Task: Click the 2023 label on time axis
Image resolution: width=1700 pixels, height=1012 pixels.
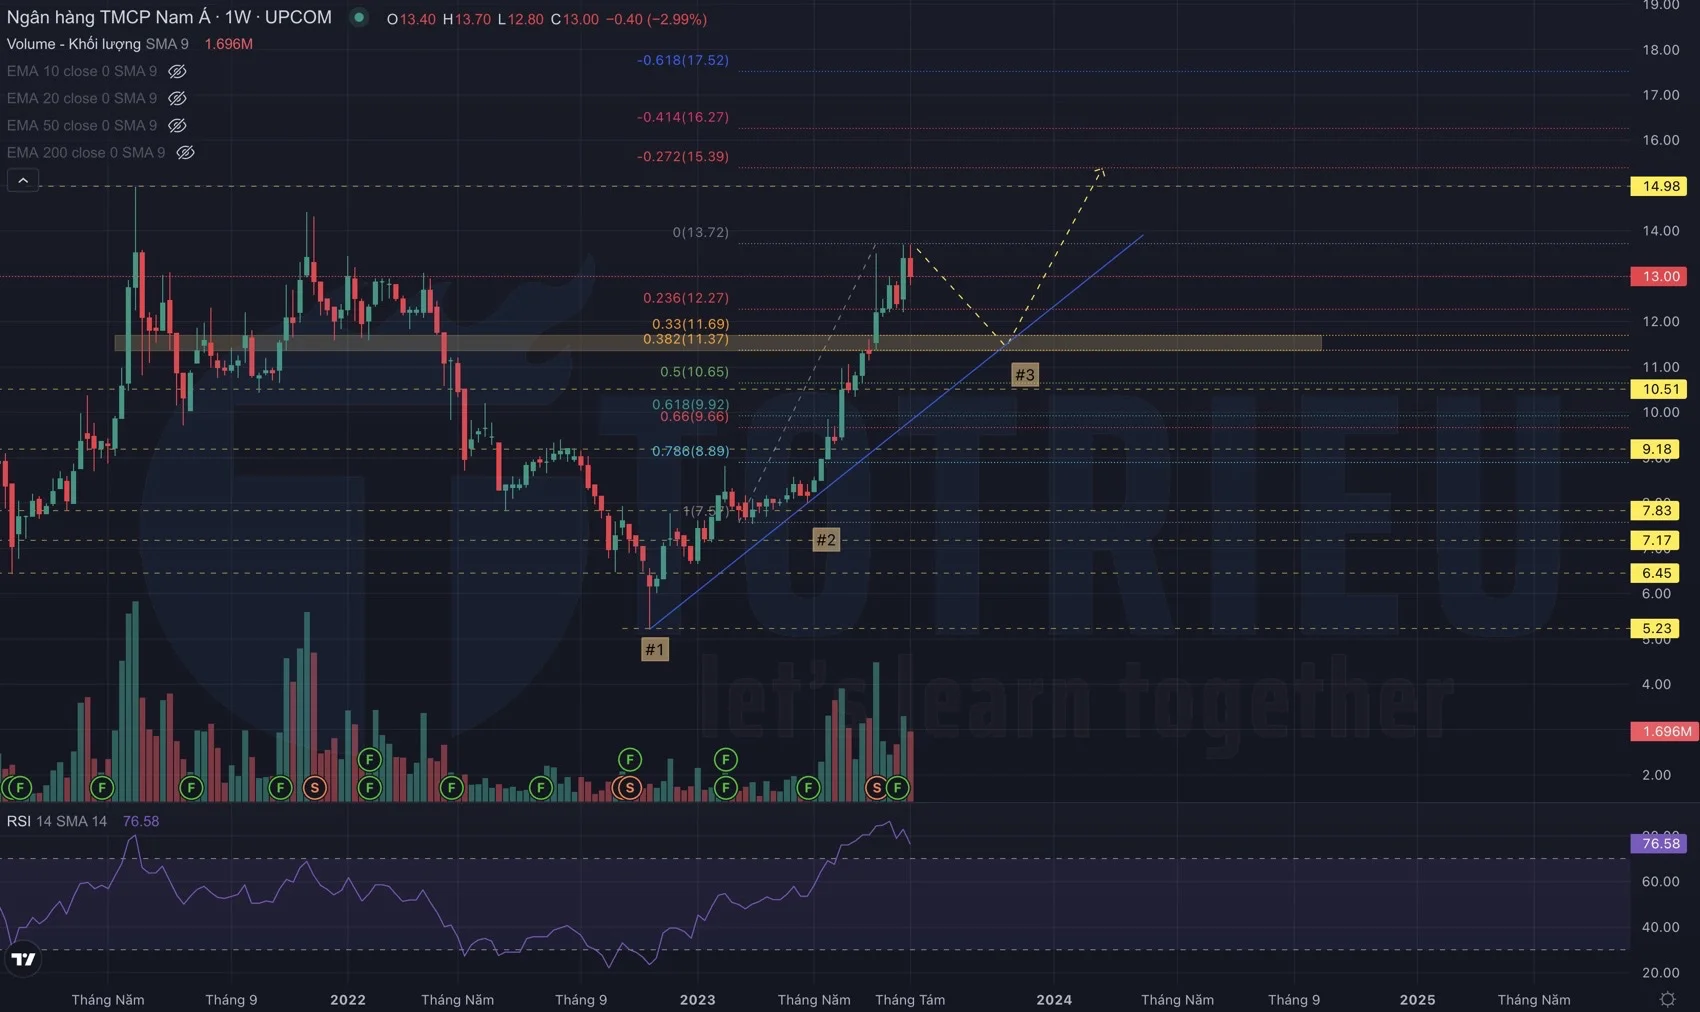Action: coord(698,999)
